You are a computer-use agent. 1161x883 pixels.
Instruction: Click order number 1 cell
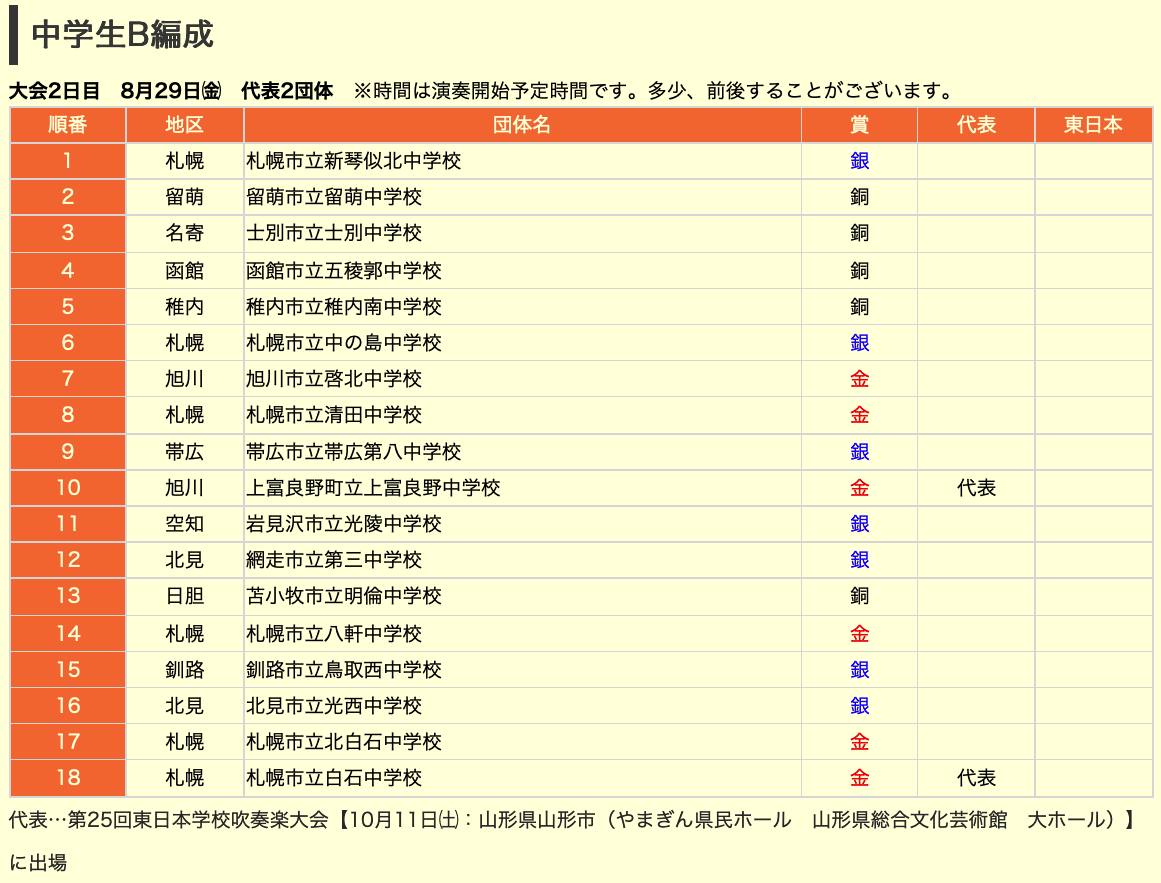click(x=67, y=161)
